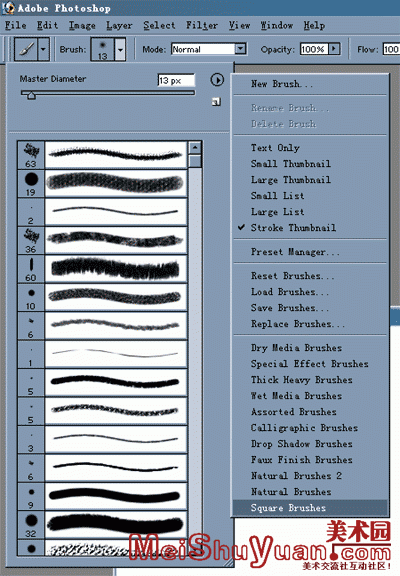Open the Layer menu
This screenshot has height=576, width=400.
click(x=119, y=25)
